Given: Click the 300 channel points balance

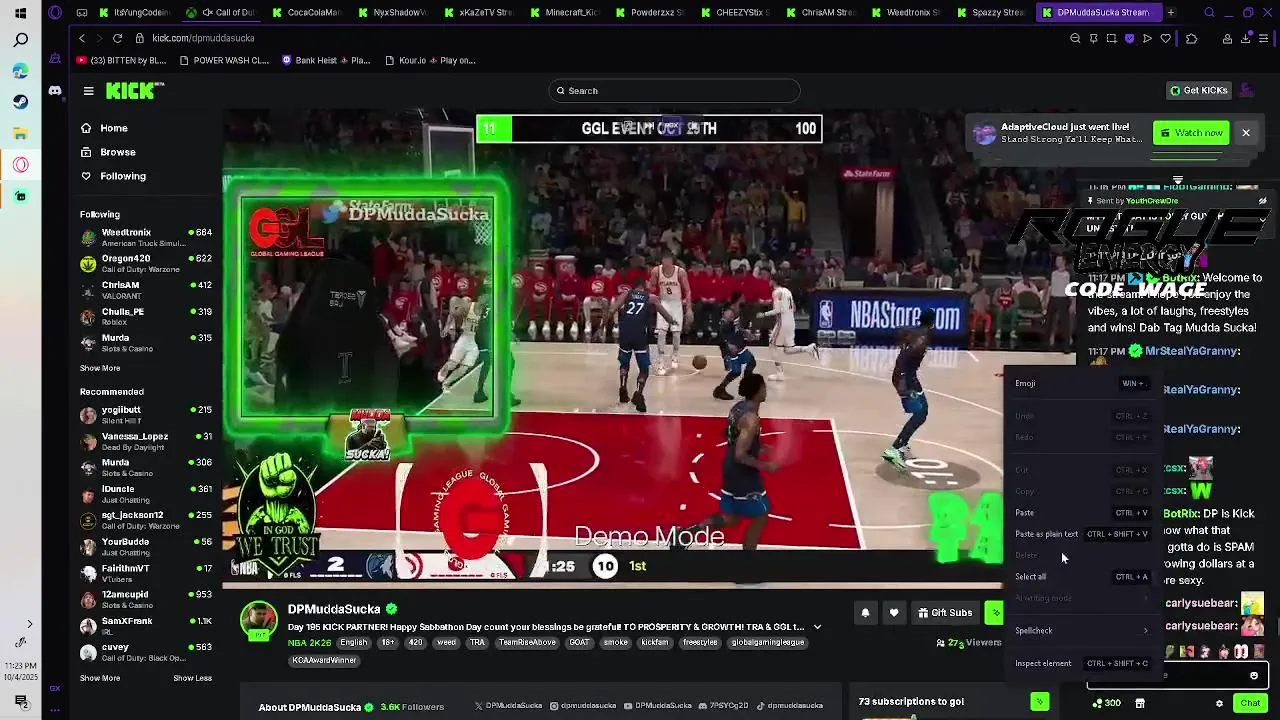Looking at the screenshot, I should (1106, 703).
